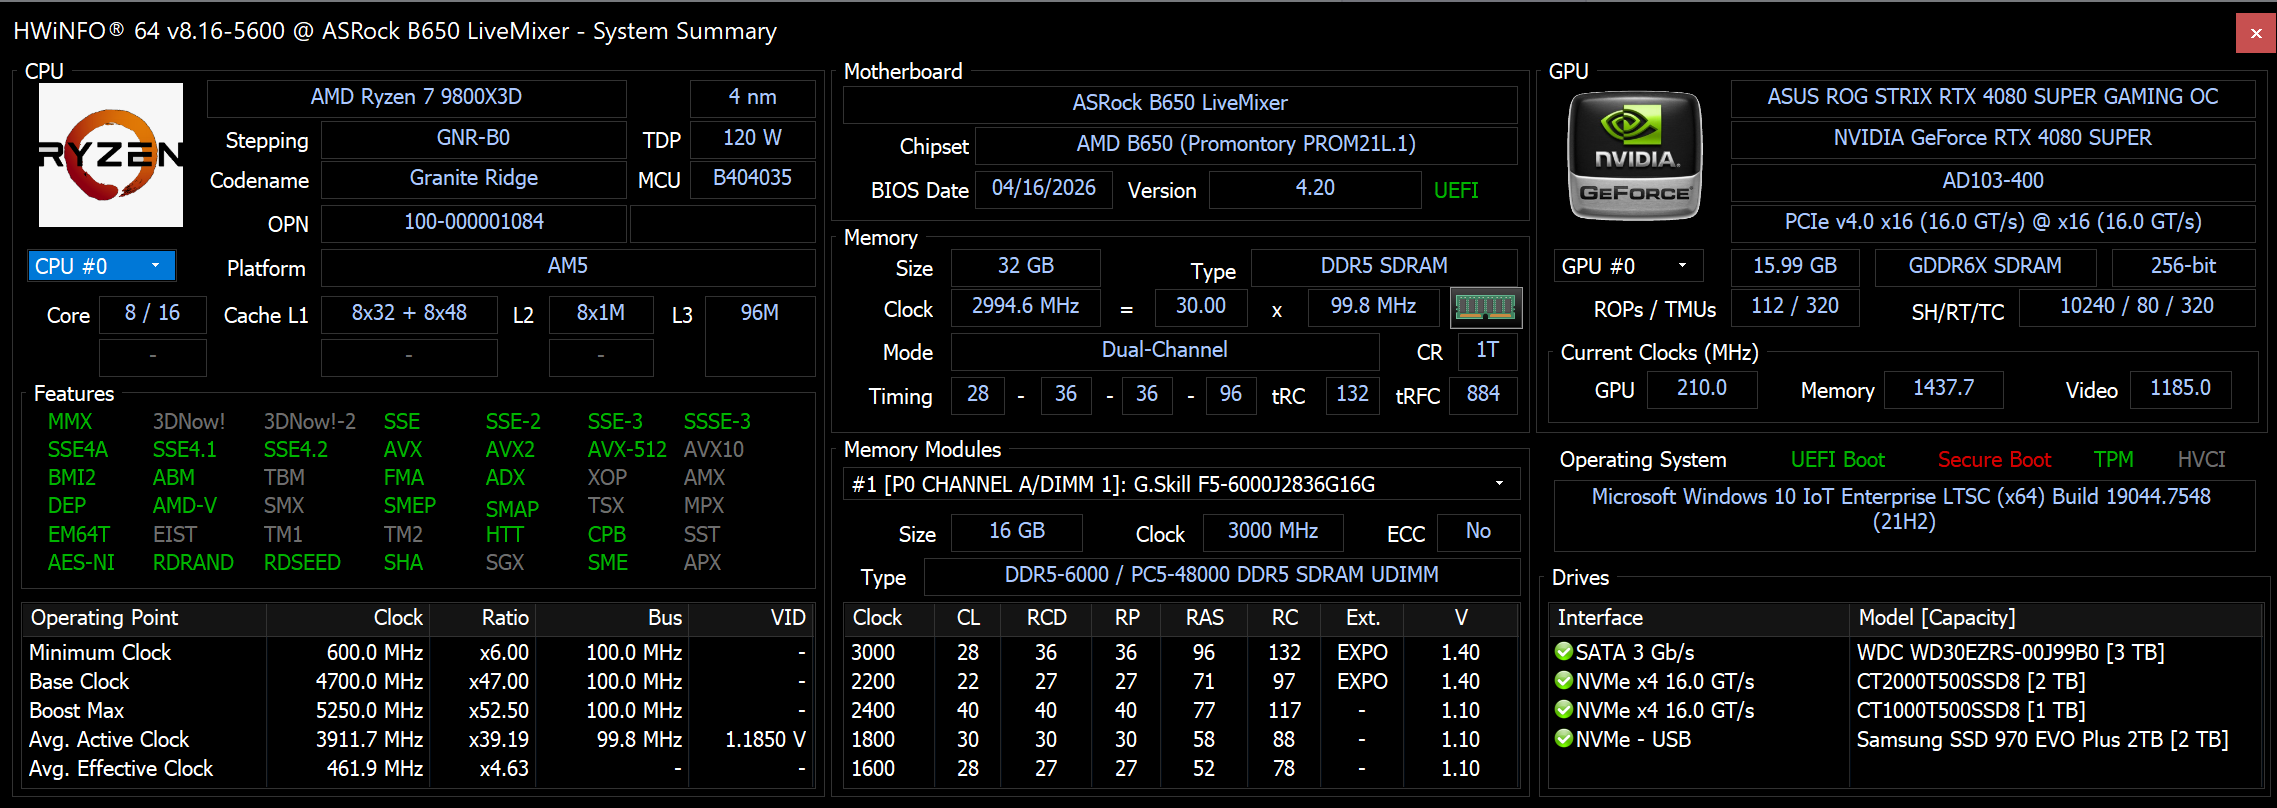Click the UEFI Boot indicator

pyautogui.click(x=1837, y=460)
